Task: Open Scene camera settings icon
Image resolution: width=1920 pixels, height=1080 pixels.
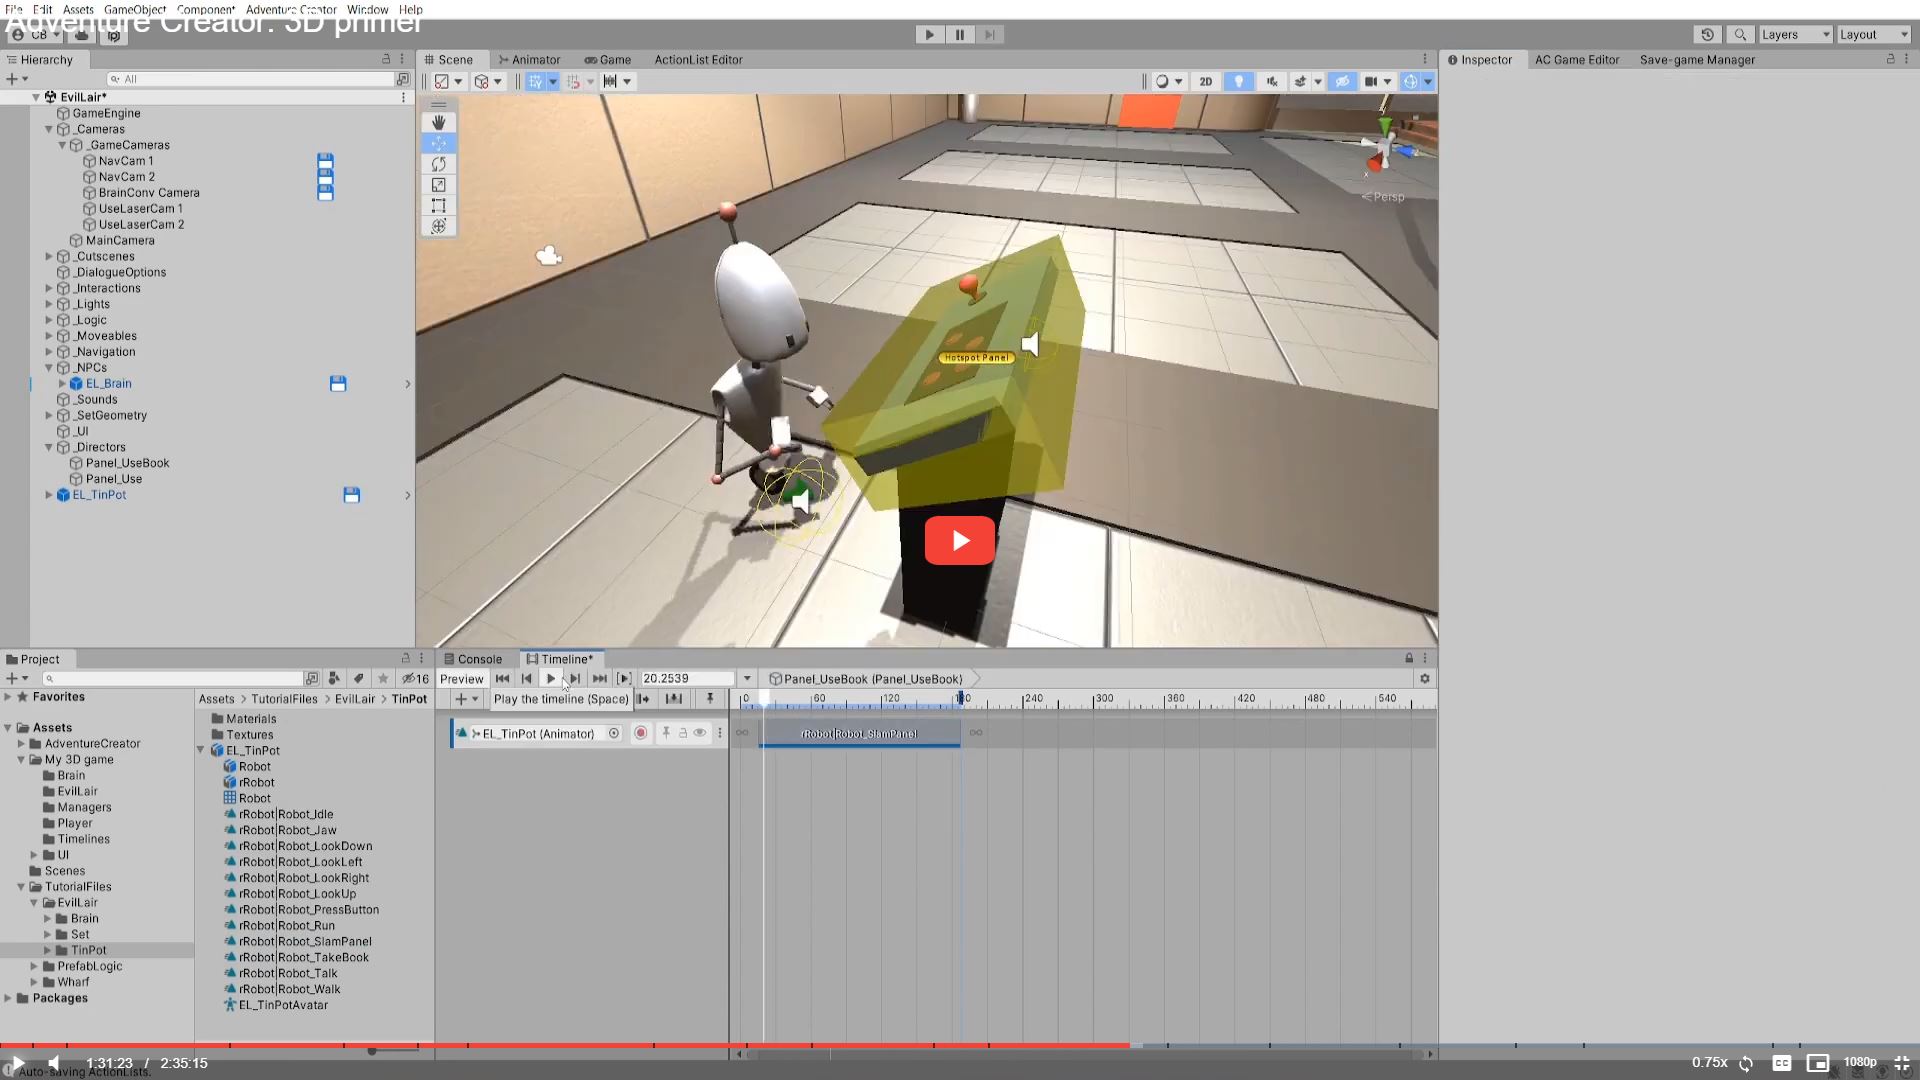Action: pyautogui.click(x=1371, y=82)
